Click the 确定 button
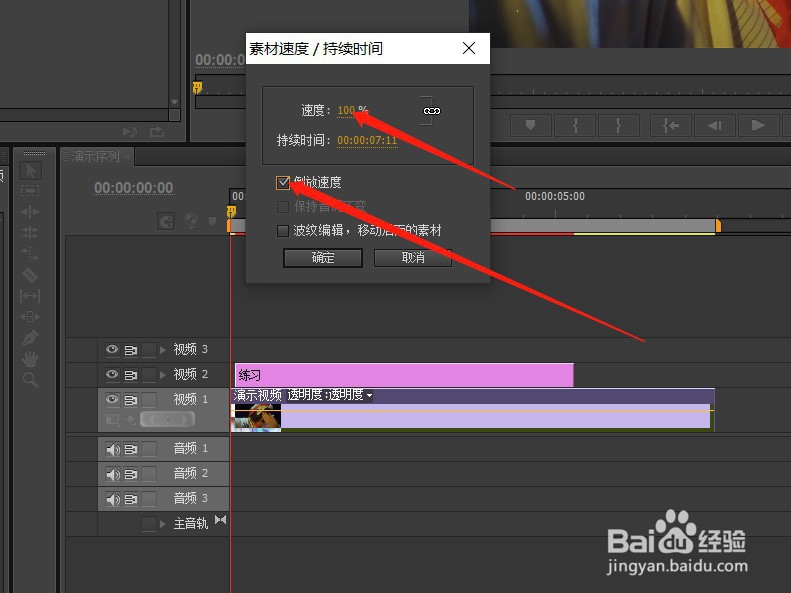Screen dimensions: 791x593 (323, 258)
